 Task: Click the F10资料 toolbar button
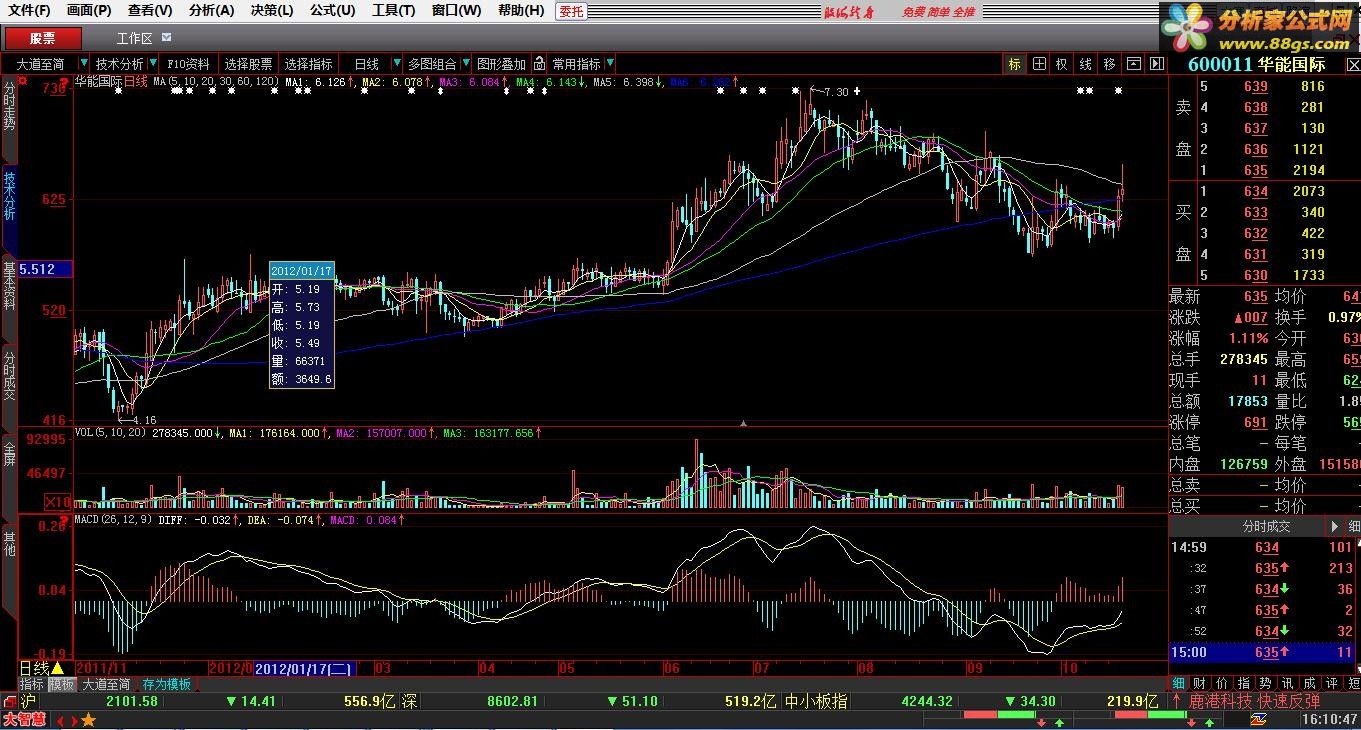tap(188, 64)
